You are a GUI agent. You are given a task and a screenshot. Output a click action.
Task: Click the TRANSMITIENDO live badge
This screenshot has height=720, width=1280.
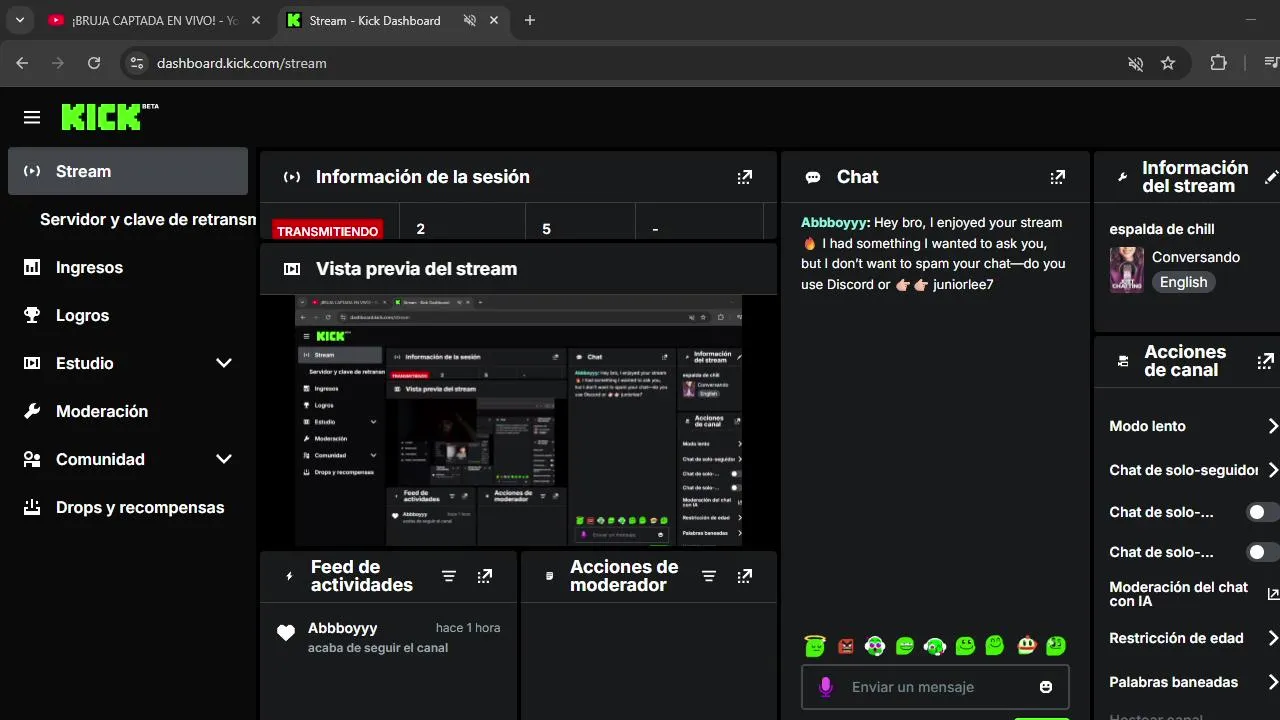[x=327, y=231]
